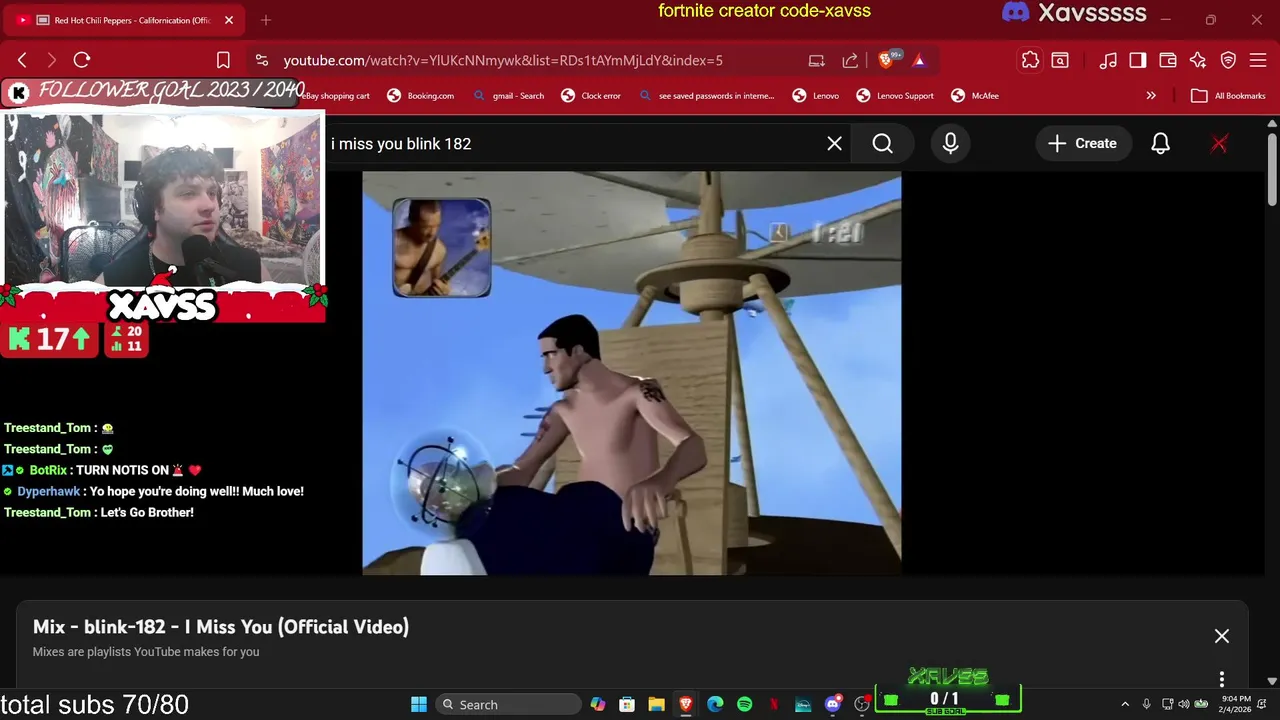Viewport: 1280px width, 720px height.
Task: Open Brave VPN shield icon
Action: tap(1228, 60)
